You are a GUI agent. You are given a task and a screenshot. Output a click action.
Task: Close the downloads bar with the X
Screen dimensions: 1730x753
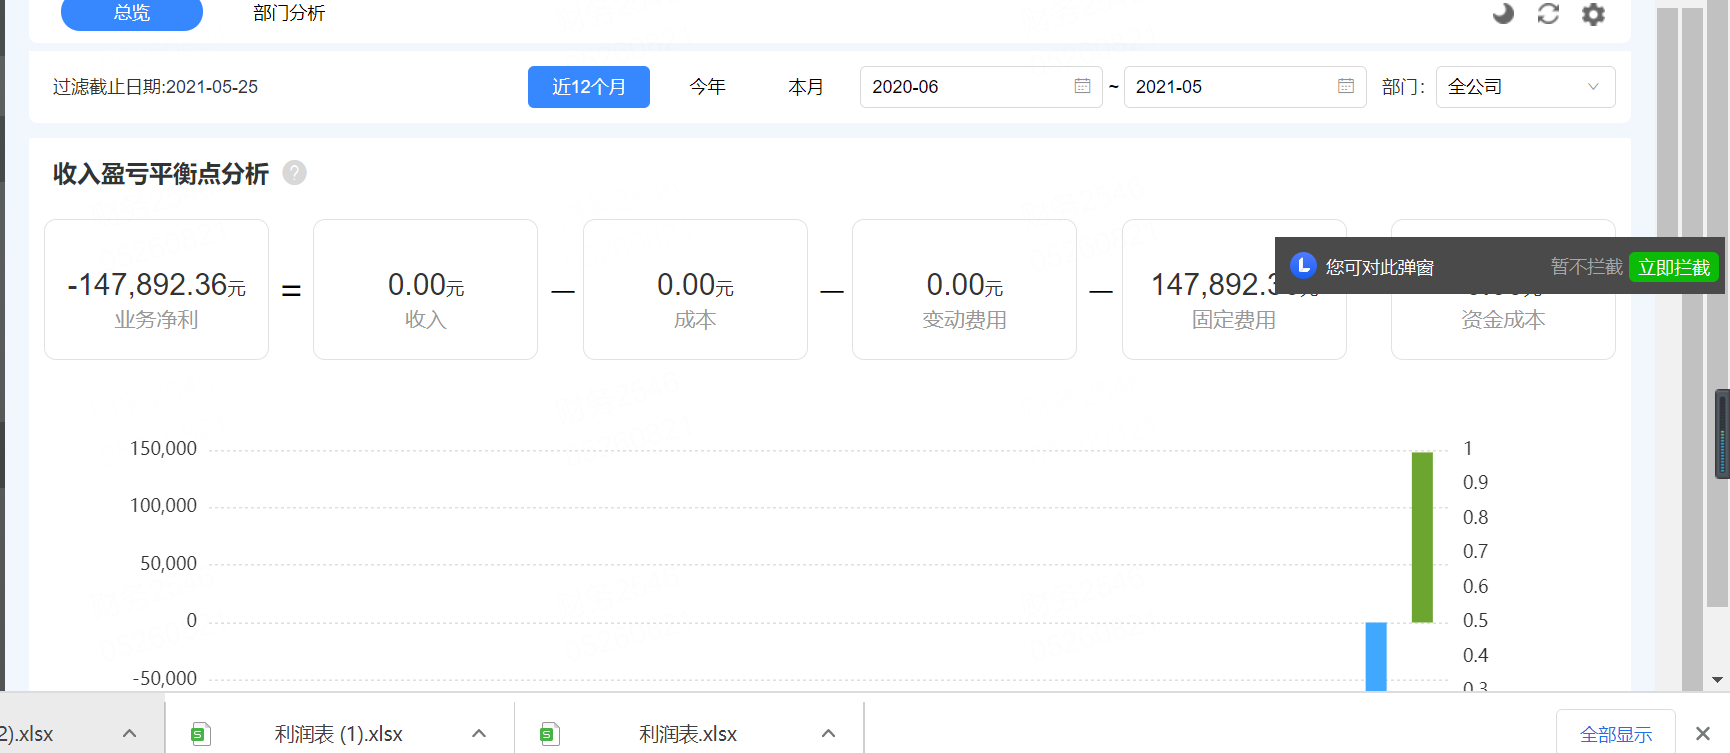pos(1703,734)
